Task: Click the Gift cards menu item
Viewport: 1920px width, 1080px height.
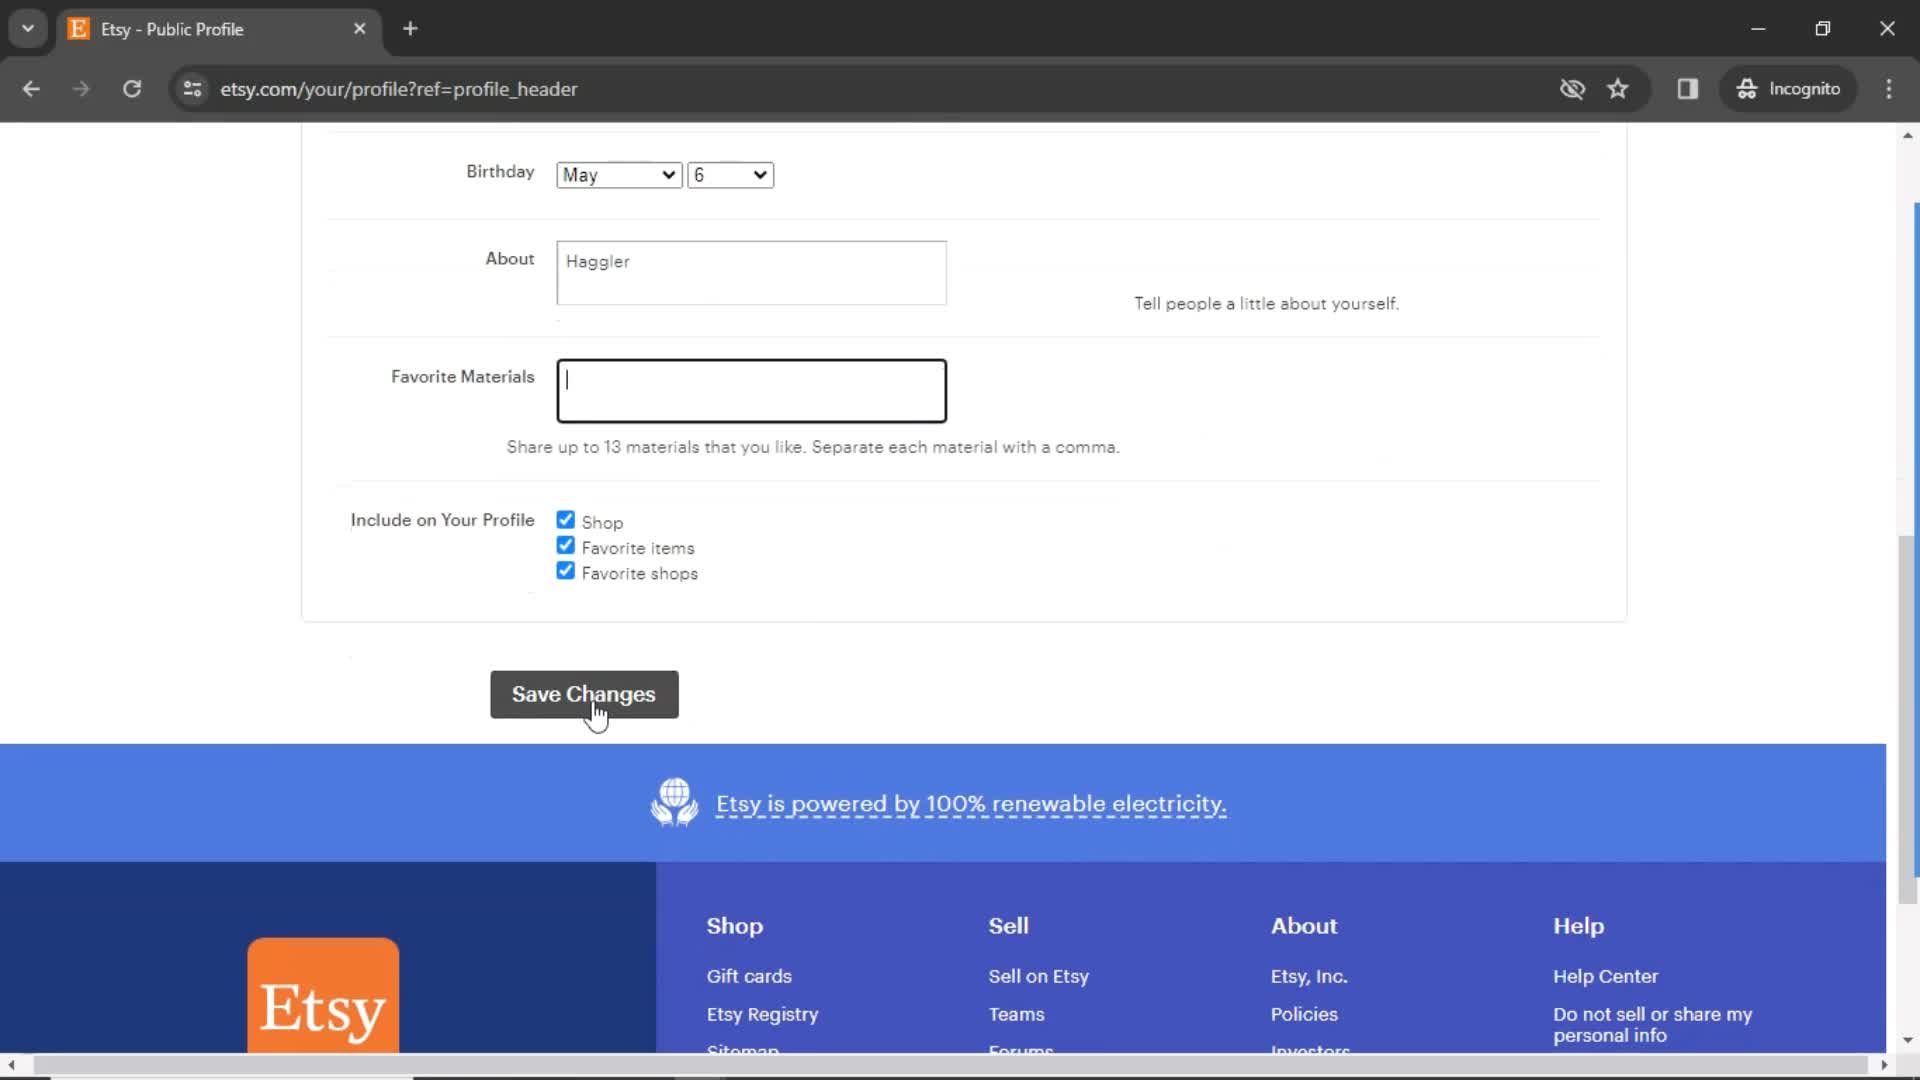Action: [x=749, y=976]
